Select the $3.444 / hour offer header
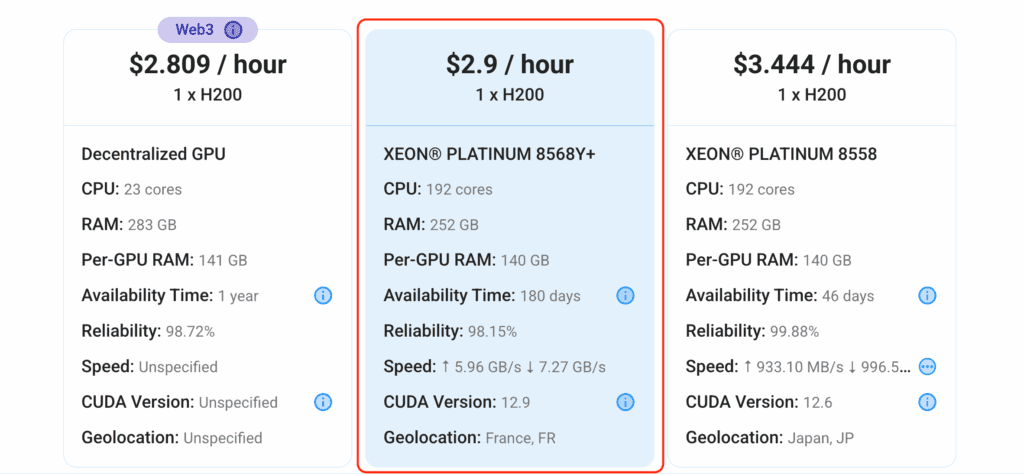Image resolution: width=1024 pixels, height=474 pixels. click(811, 65)
